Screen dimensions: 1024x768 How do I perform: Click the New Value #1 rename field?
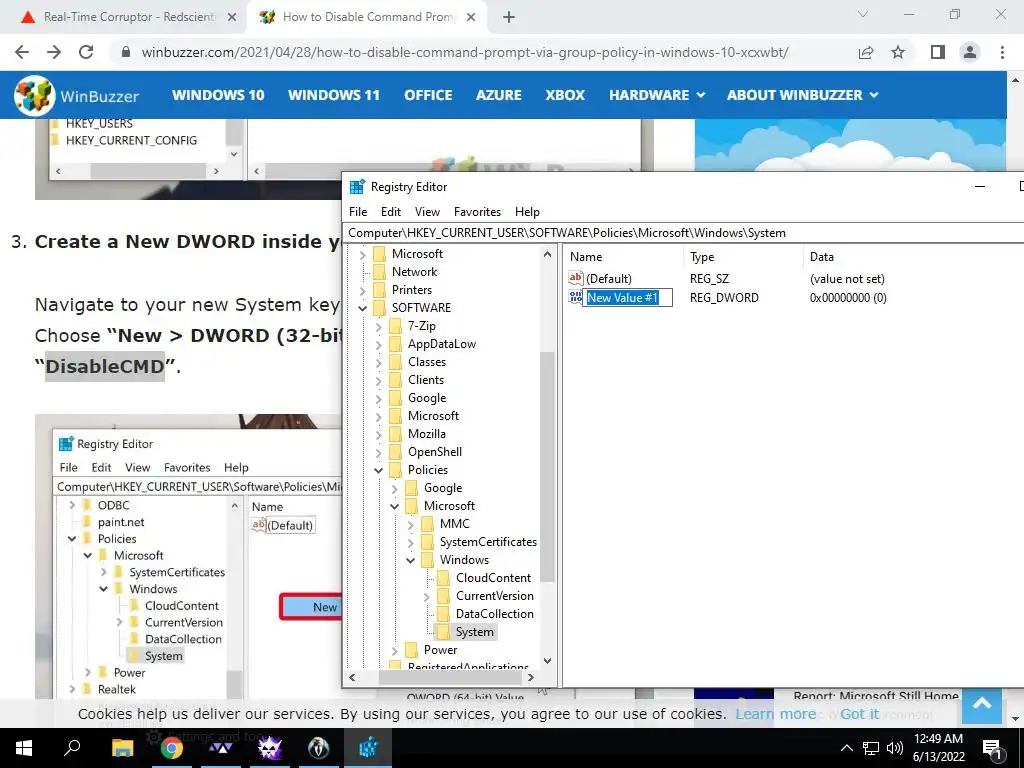(x=628, y=298)
